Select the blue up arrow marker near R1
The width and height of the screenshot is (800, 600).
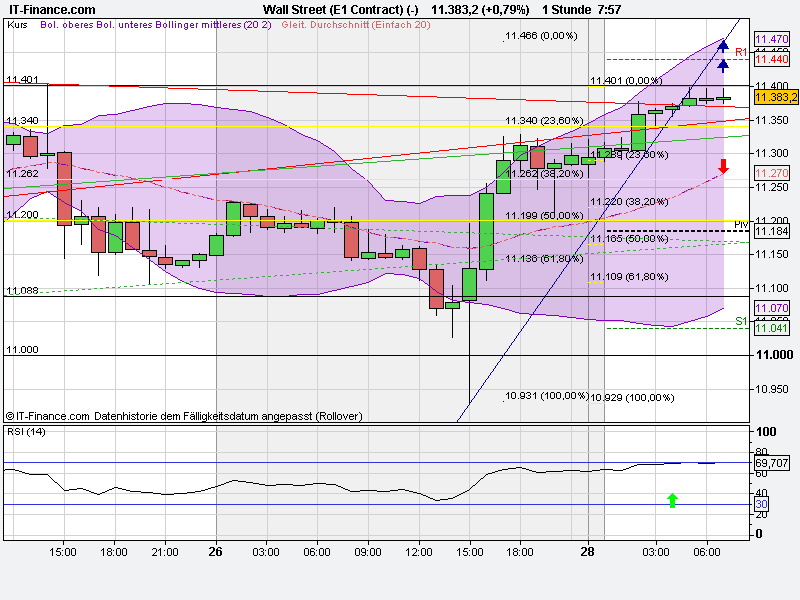721,44
